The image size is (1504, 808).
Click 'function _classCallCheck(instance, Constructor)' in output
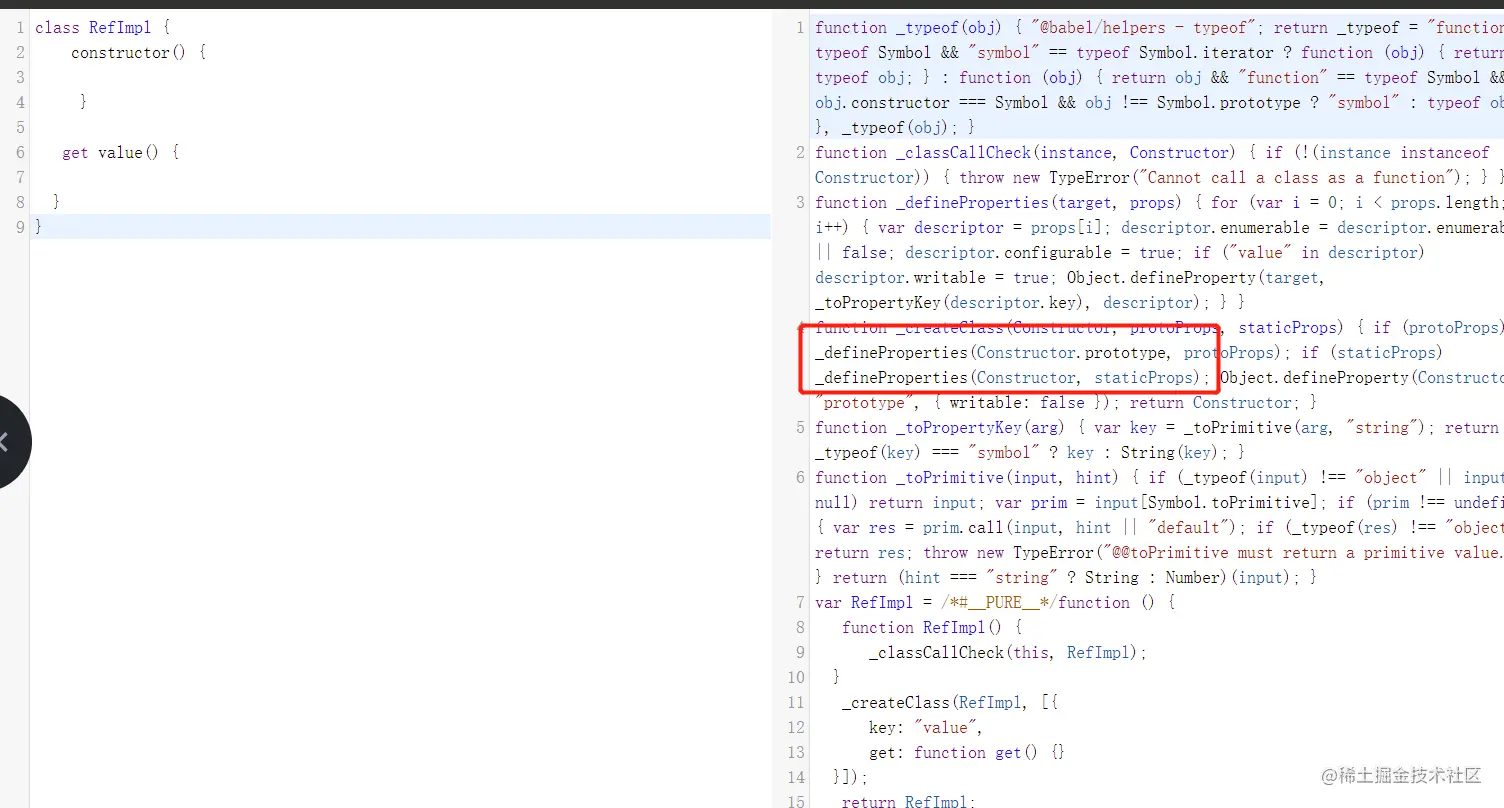[x=1025, y=153]
